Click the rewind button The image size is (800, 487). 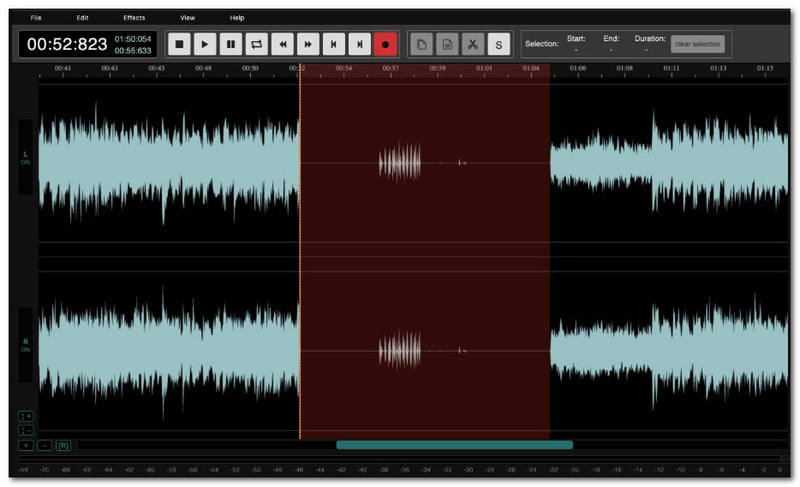click(282, 44)
